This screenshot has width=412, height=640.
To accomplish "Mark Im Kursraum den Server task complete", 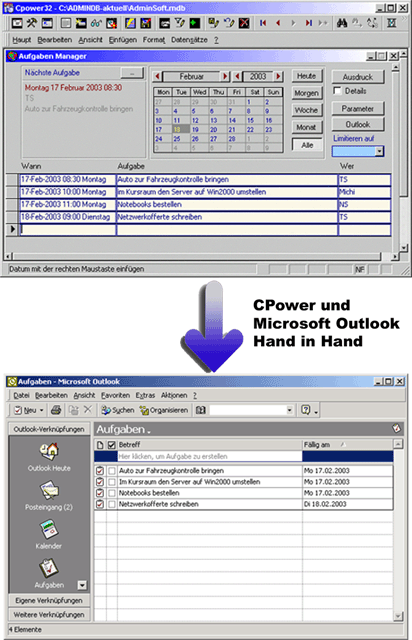I will tap(112, 482).
